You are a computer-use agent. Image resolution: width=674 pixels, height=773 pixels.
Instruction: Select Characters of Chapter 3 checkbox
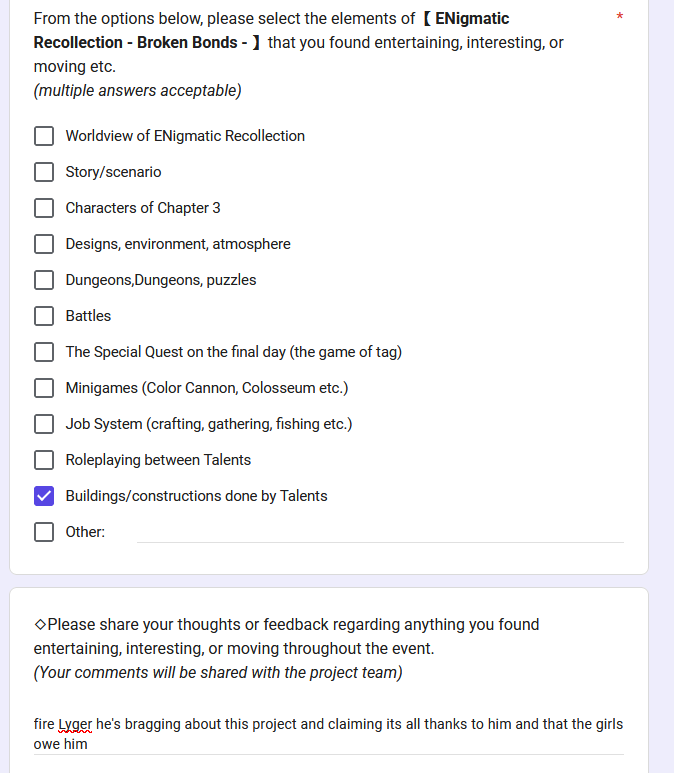[x=44, y=208]
